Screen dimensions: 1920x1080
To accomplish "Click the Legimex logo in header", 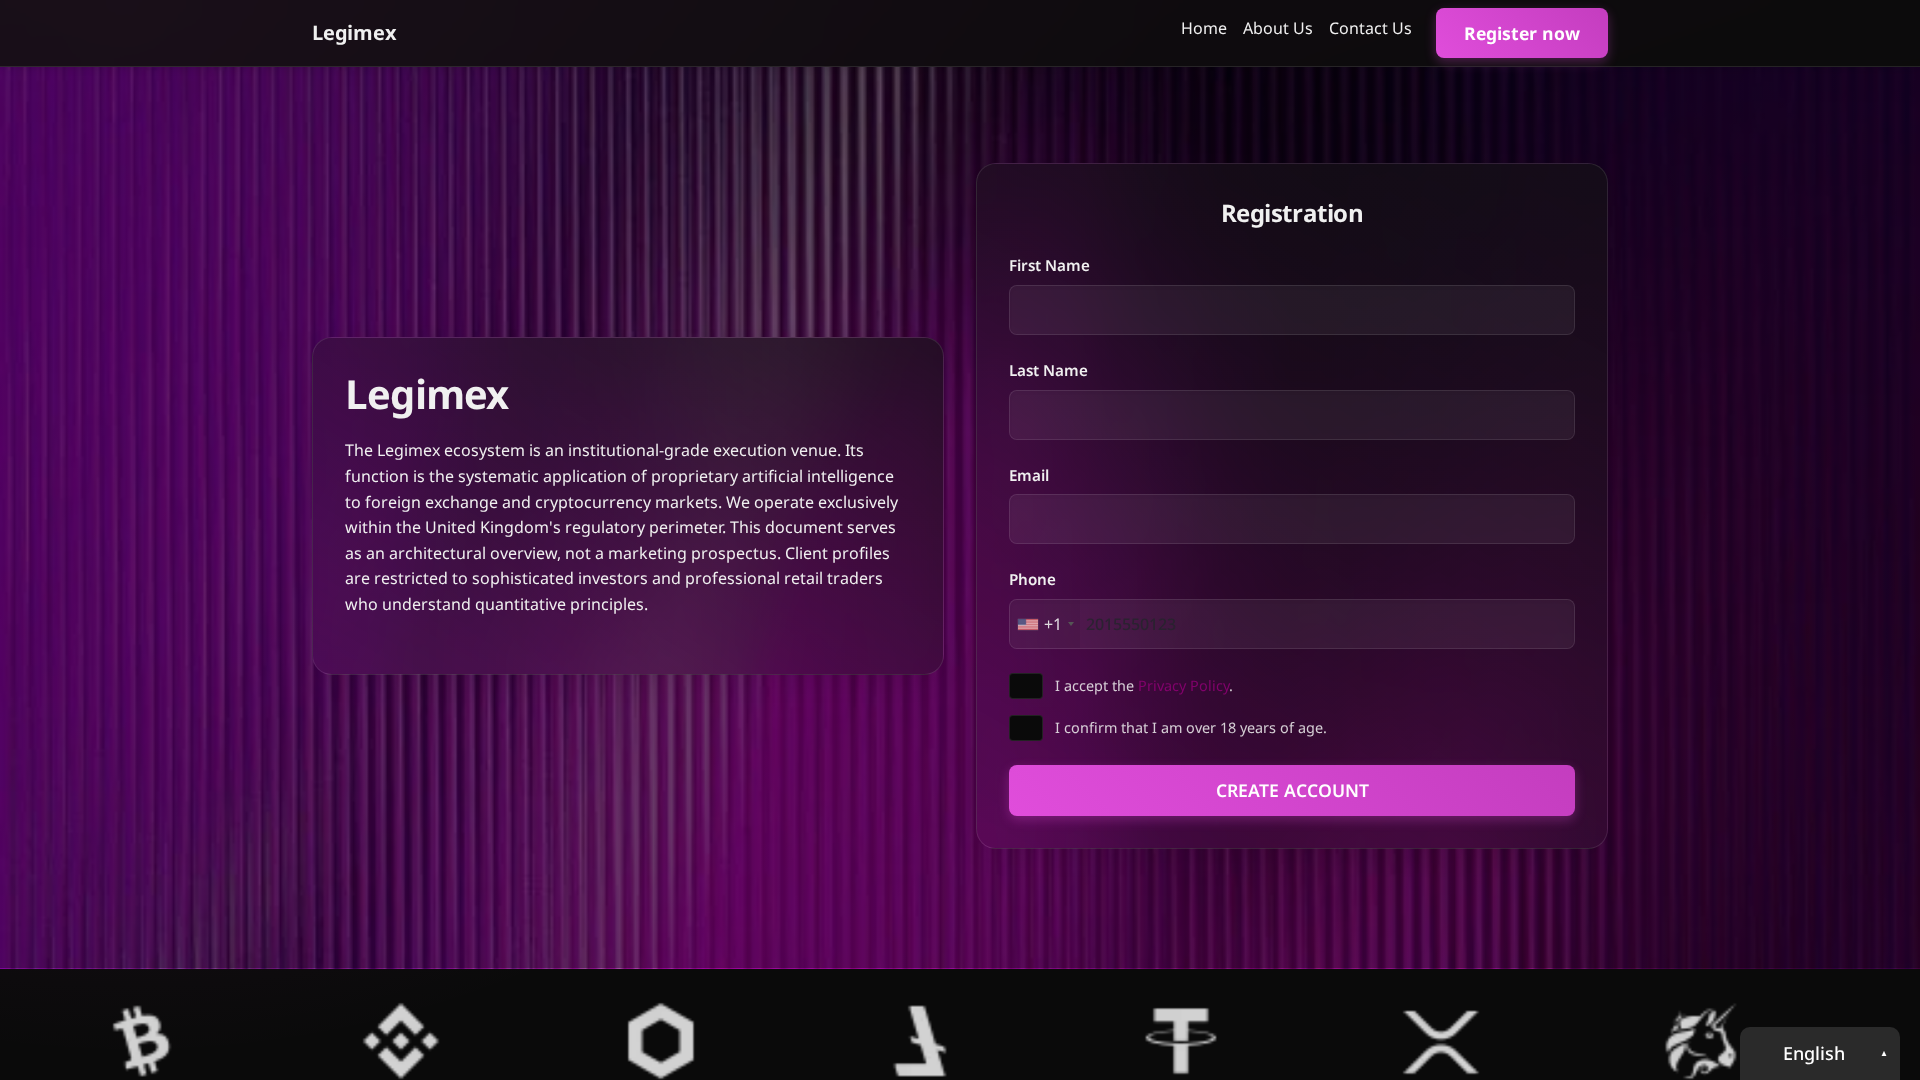I will 354,33.
